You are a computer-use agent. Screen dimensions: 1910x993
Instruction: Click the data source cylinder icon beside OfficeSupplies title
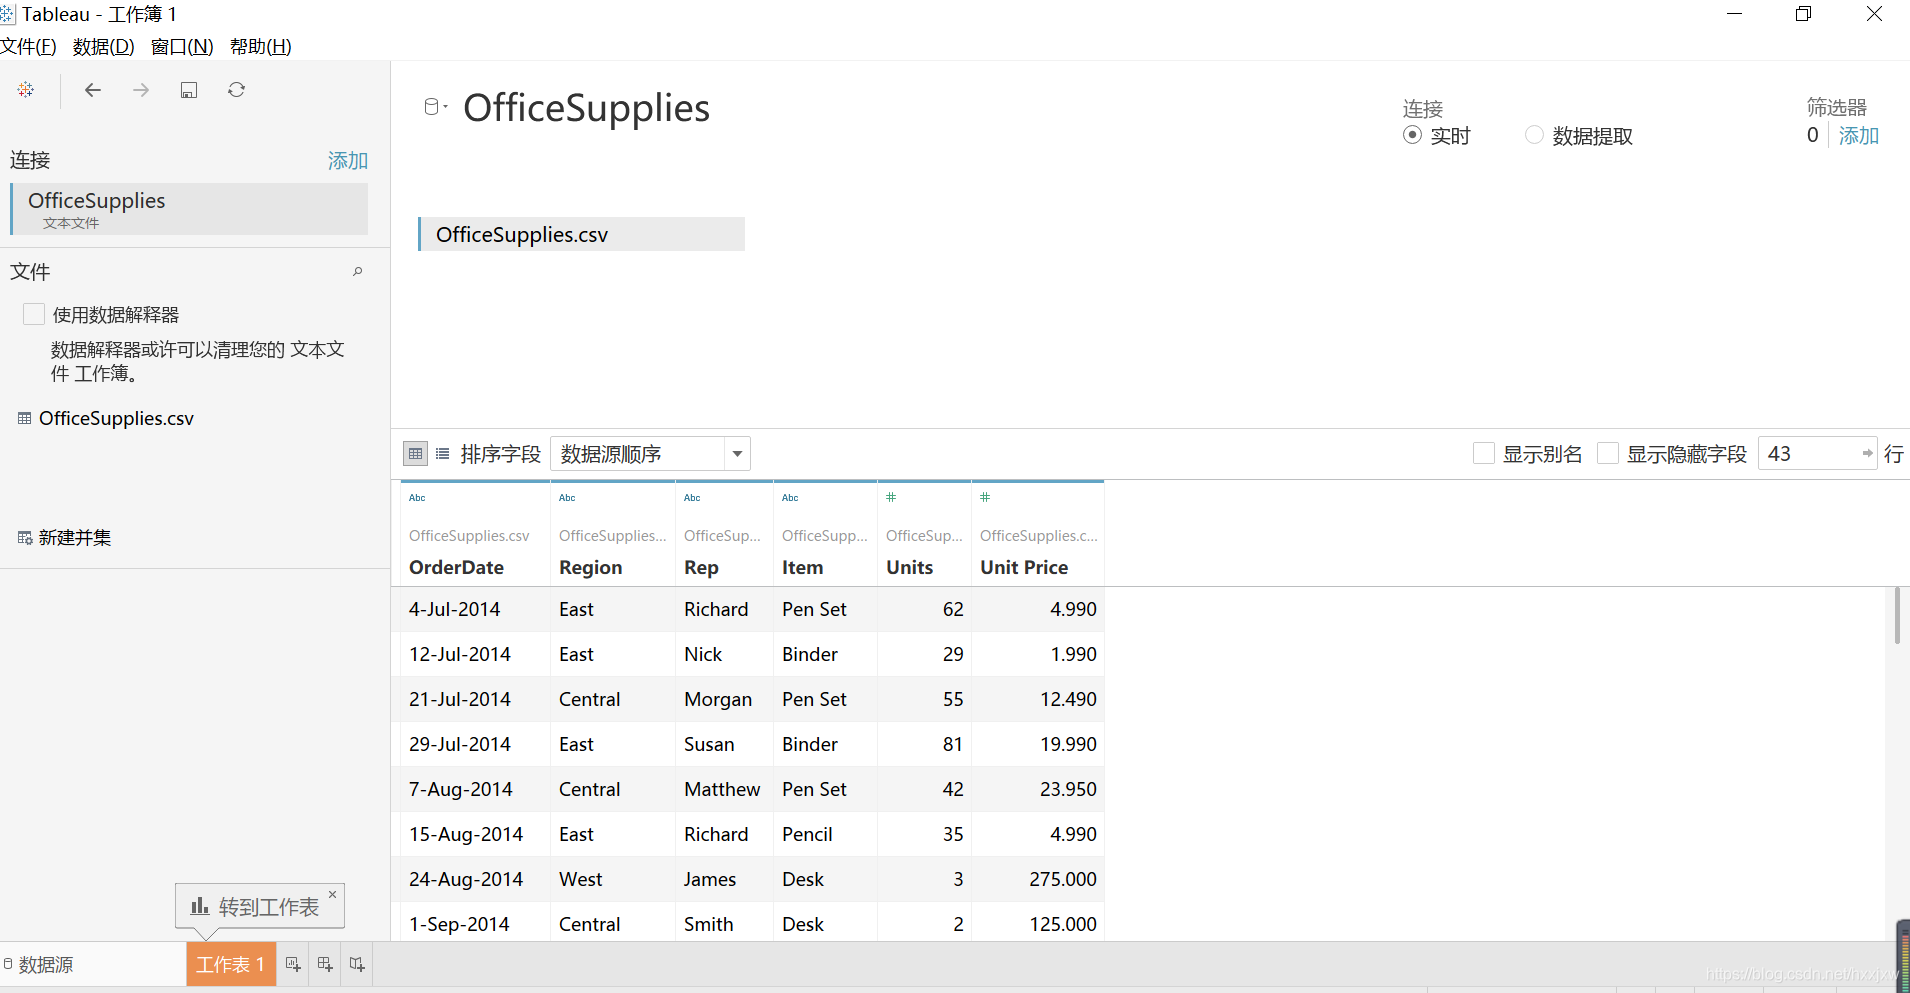tap(432, 107)
